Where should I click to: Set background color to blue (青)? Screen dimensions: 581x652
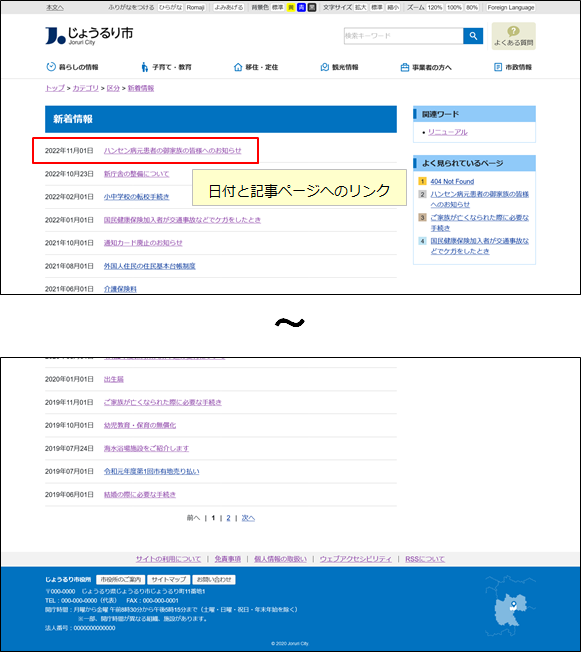301,7
